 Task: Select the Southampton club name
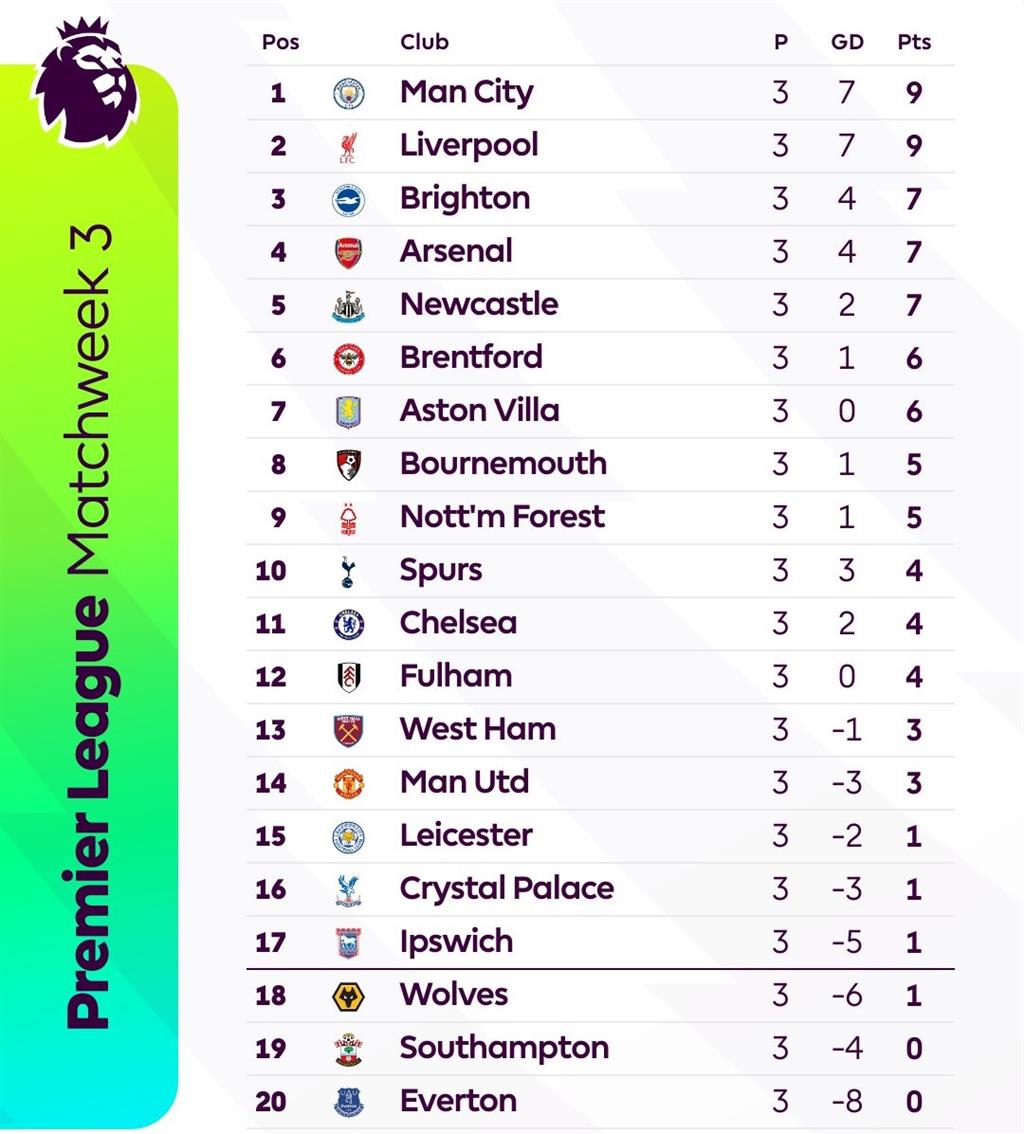505,1049
